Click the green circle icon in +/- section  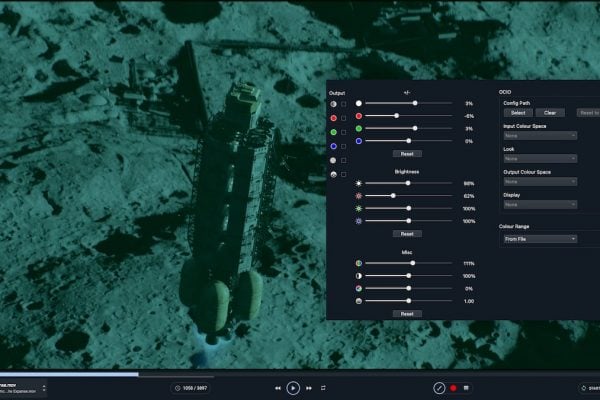pyautogui.click(x=359, y=129)
